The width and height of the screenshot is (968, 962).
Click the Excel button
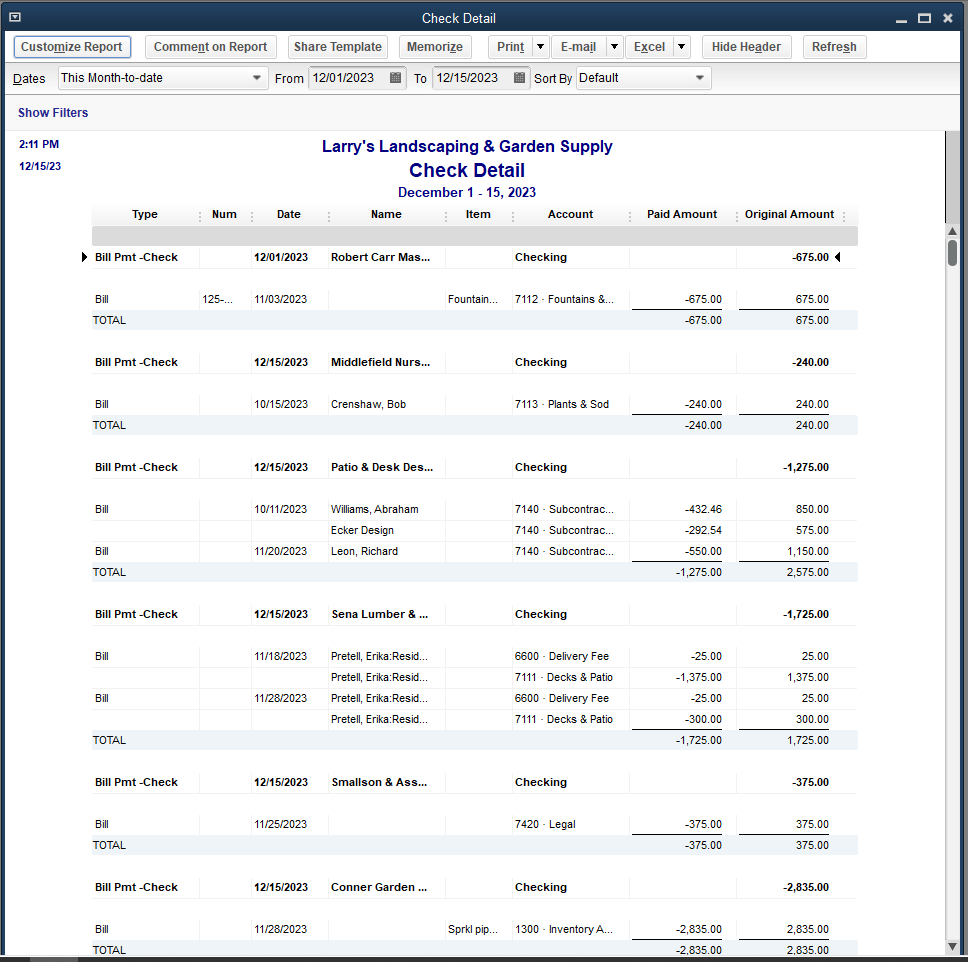[649, 47]
